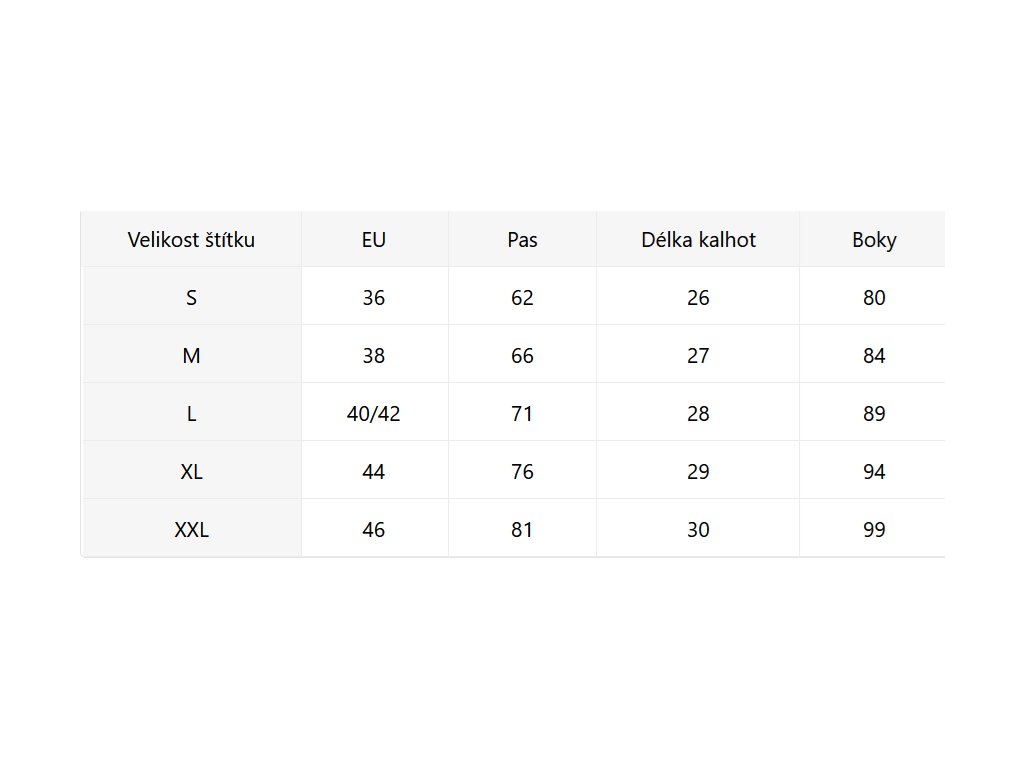Select the L size row label
The width and height of the screenshot is (1024, 768).
[x=191, y=414]
